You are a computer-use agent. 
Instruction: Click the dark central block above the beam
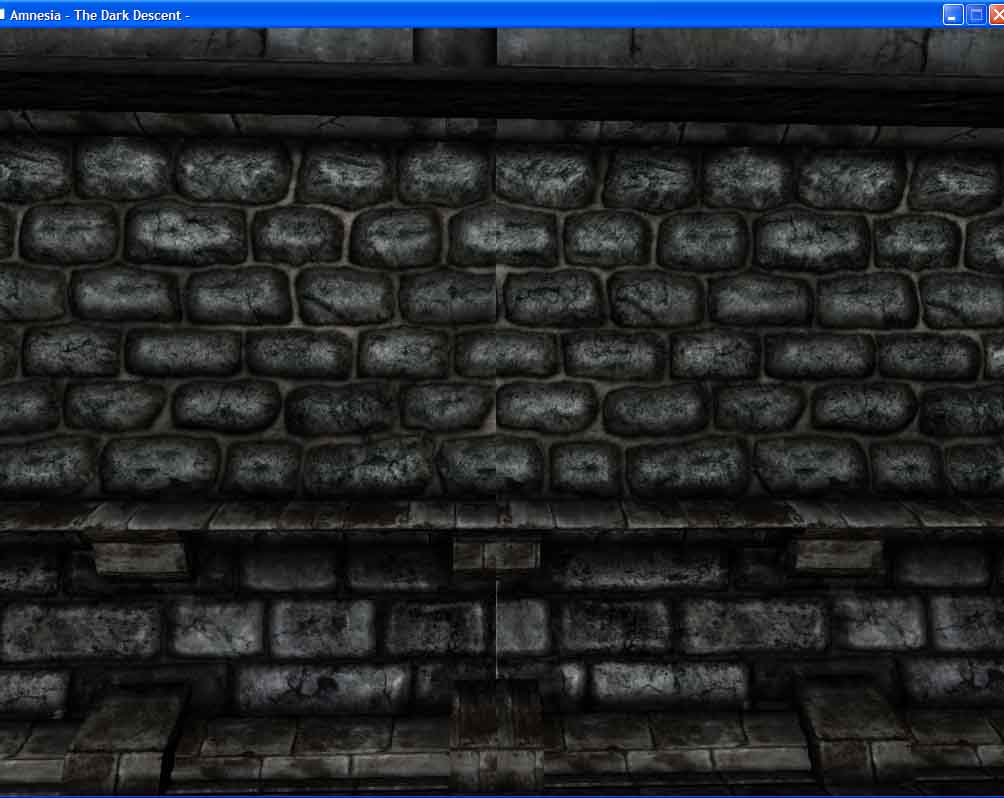(x=455, y=45)
